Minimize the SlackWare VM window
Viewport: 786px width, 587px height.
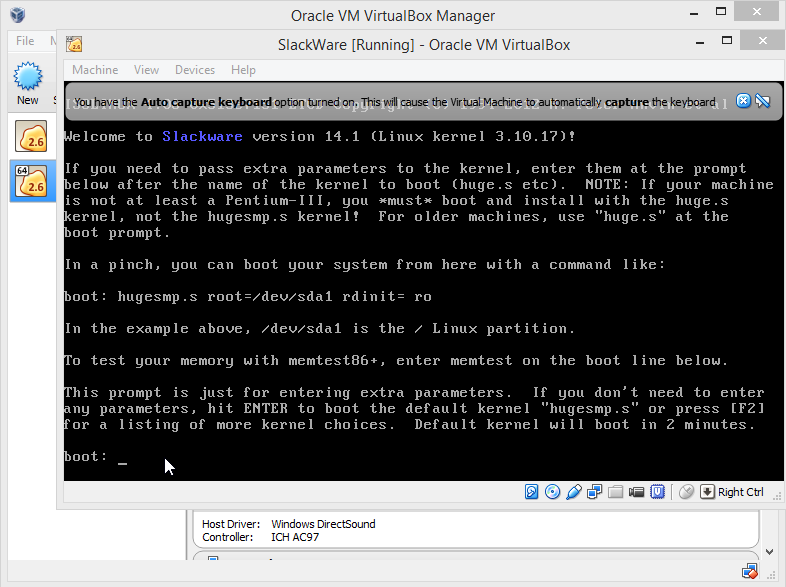[700, 43]
